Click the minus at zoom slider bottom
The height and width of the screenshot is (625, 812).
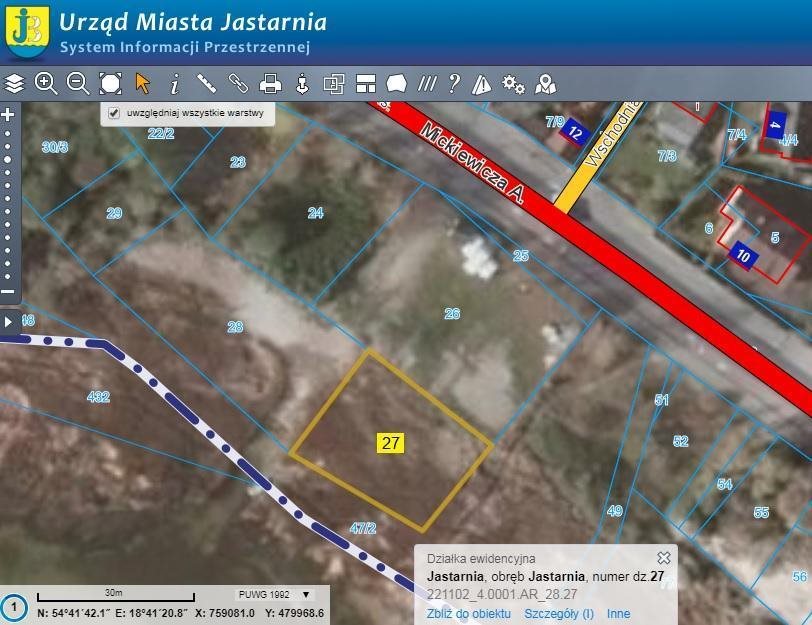(x=8, y=292)
